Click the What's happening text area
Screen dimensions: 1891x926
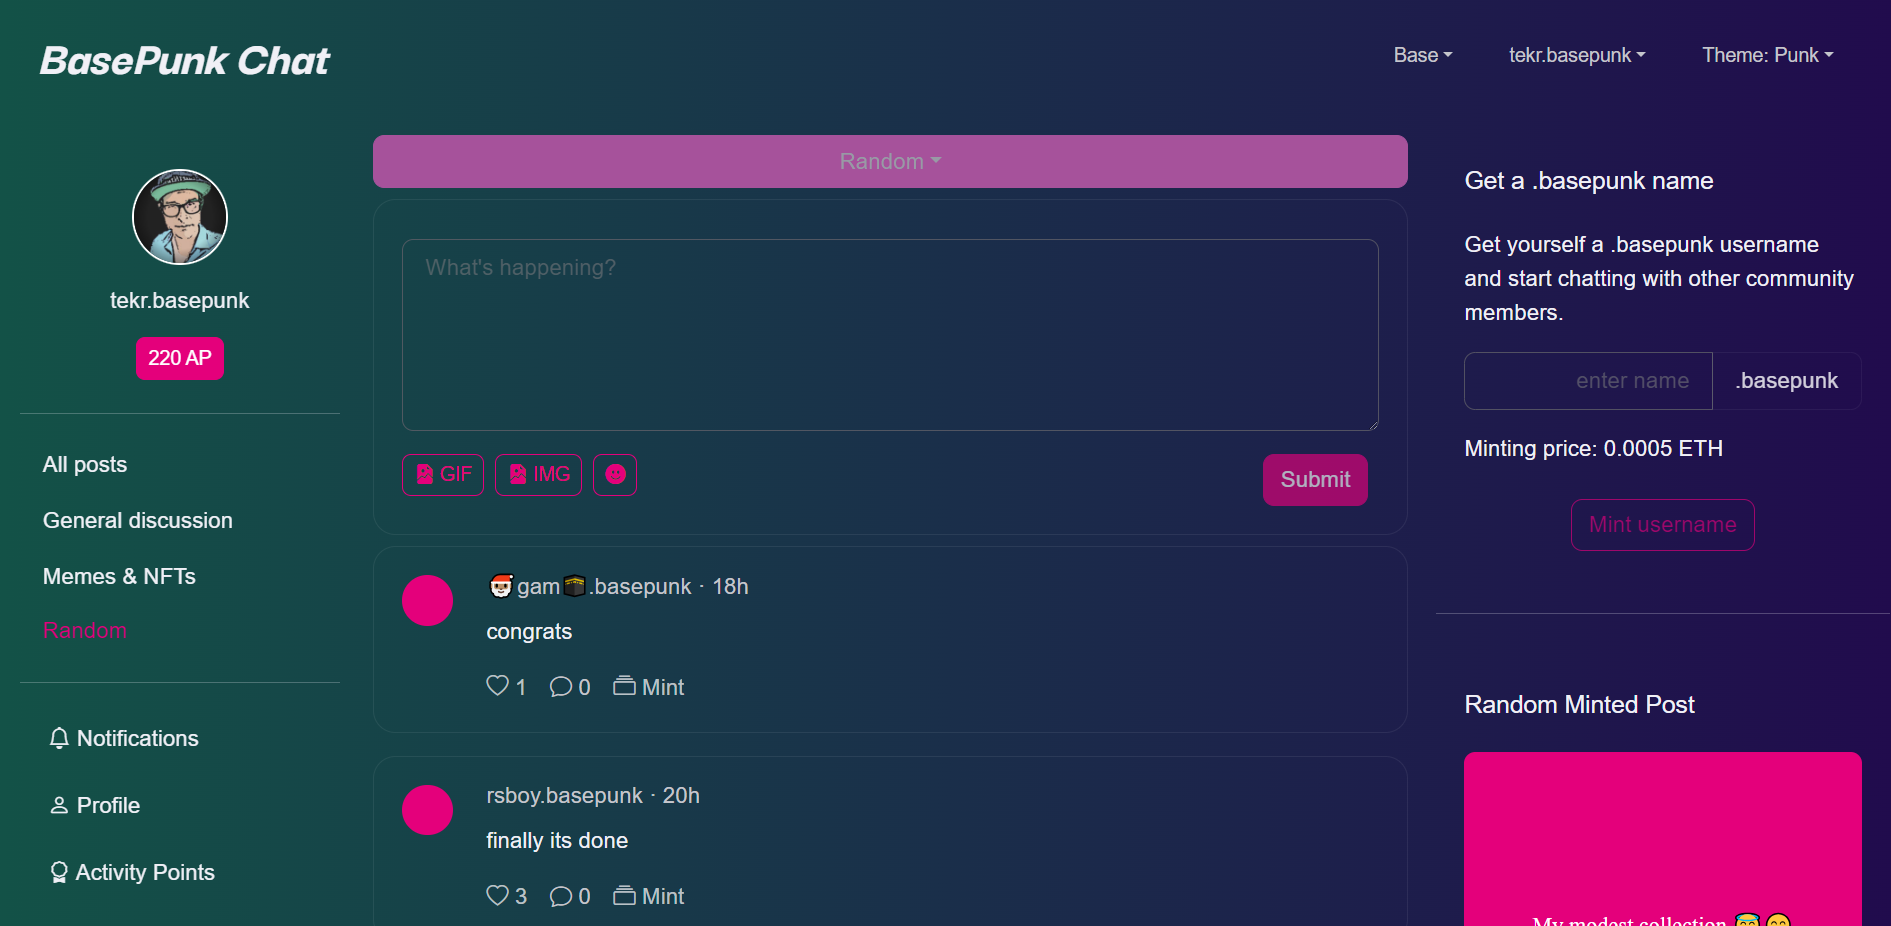pos(890,335)
